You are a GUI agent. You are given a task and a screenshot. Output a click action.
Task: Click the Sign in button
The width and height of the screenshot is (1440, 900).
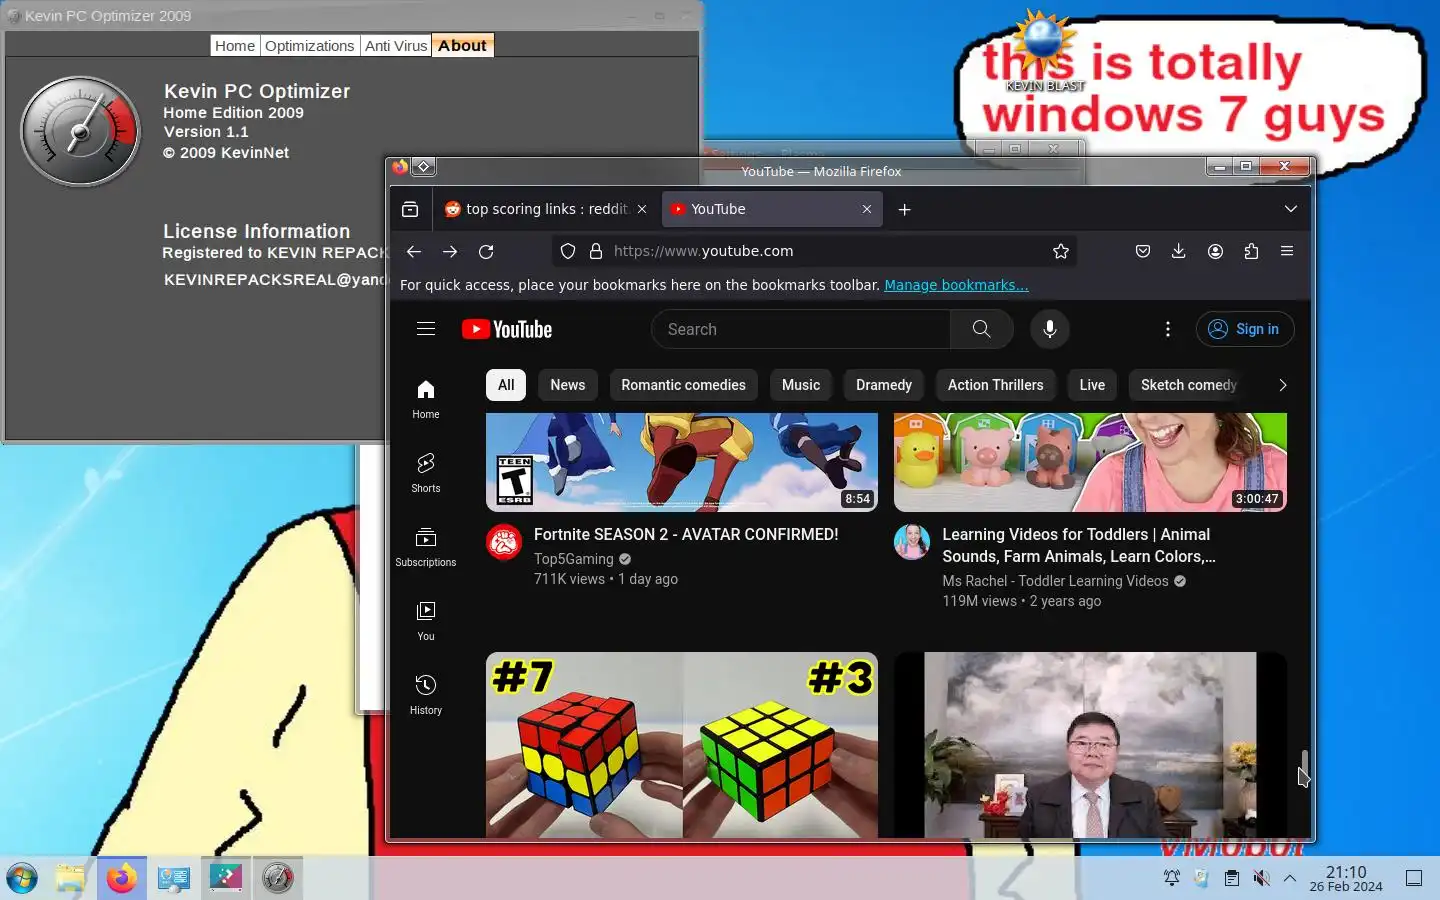pyautogui.click(x=1245, y=329)
